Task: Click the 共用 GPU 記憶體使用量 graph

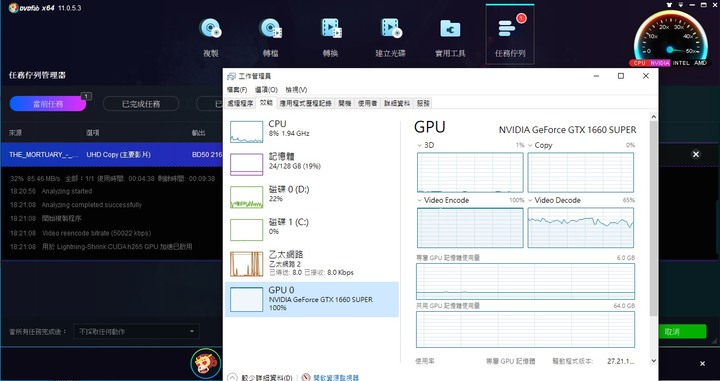Action: click(x=525, y=329)
